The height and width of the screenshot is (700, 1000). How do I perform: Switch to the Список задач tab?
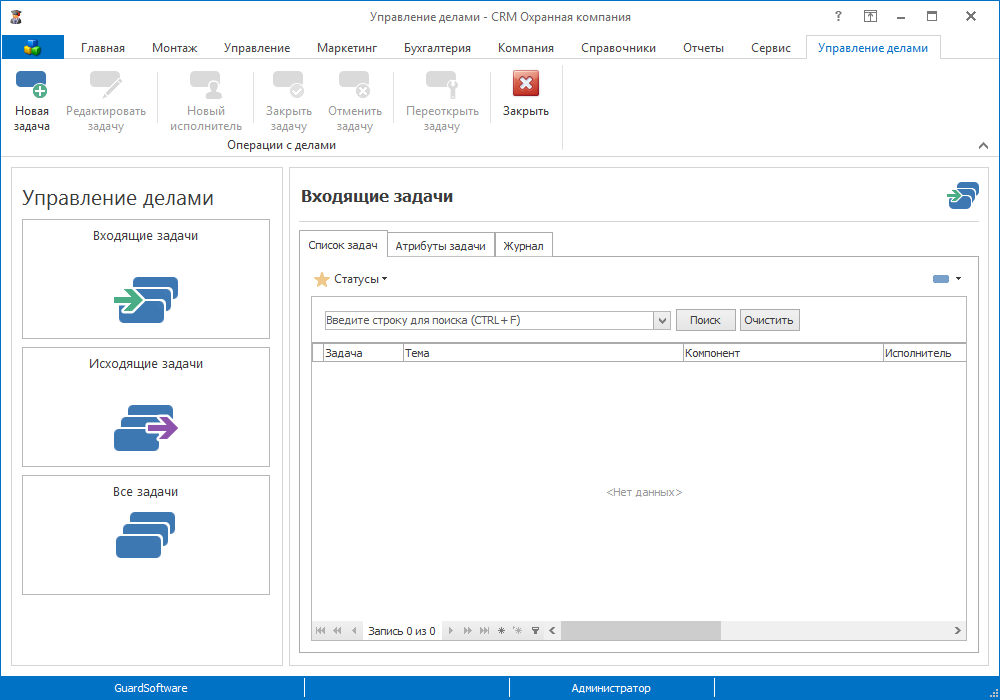343,245
